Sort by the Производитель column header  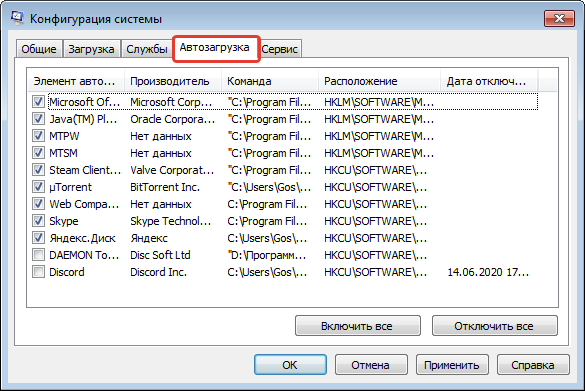173,81
